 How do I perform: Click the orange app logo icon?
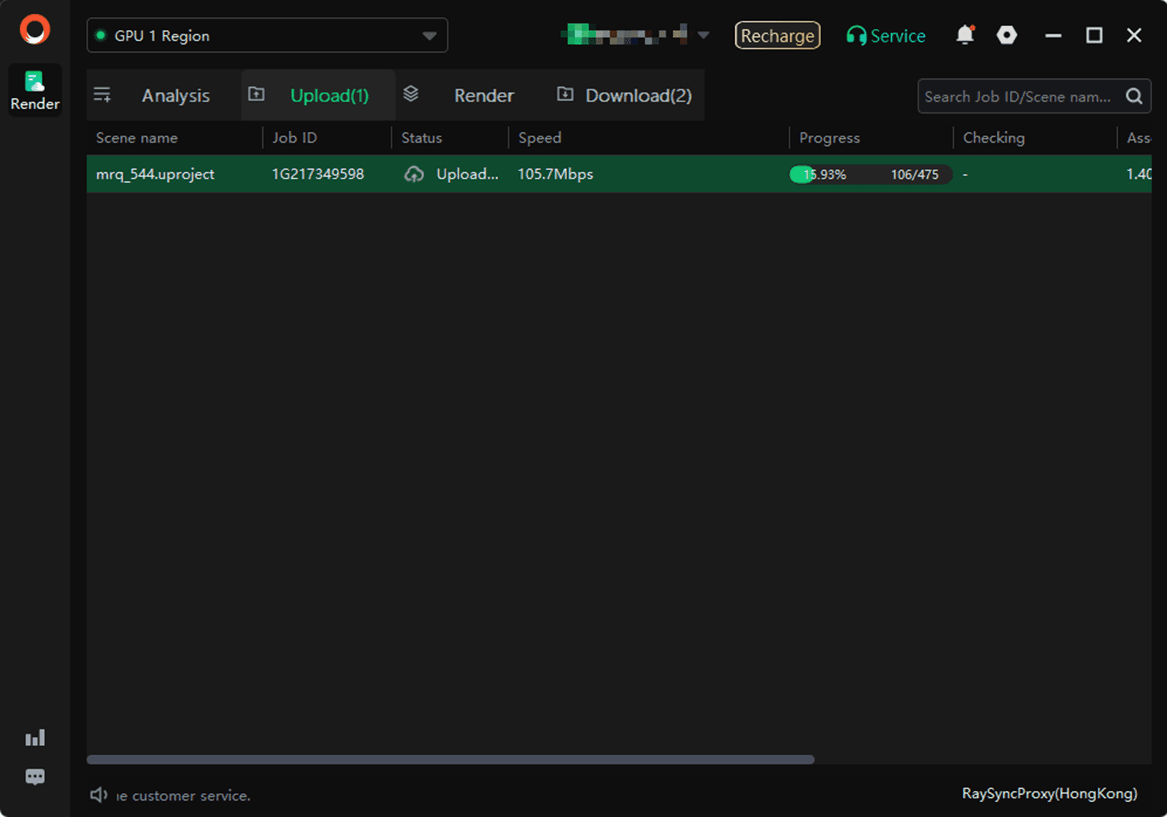click(x=35, y=30)
